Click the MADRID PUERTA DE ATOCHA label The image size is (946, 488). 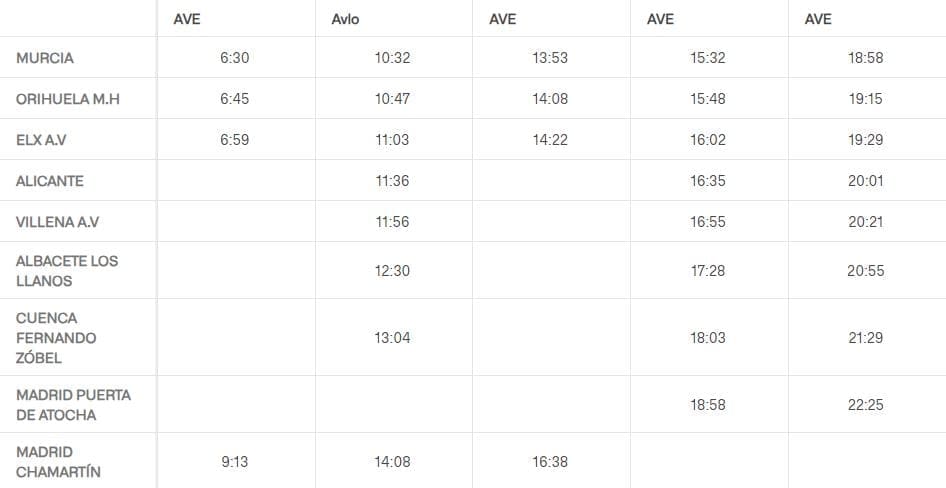[x=73, y=405]
